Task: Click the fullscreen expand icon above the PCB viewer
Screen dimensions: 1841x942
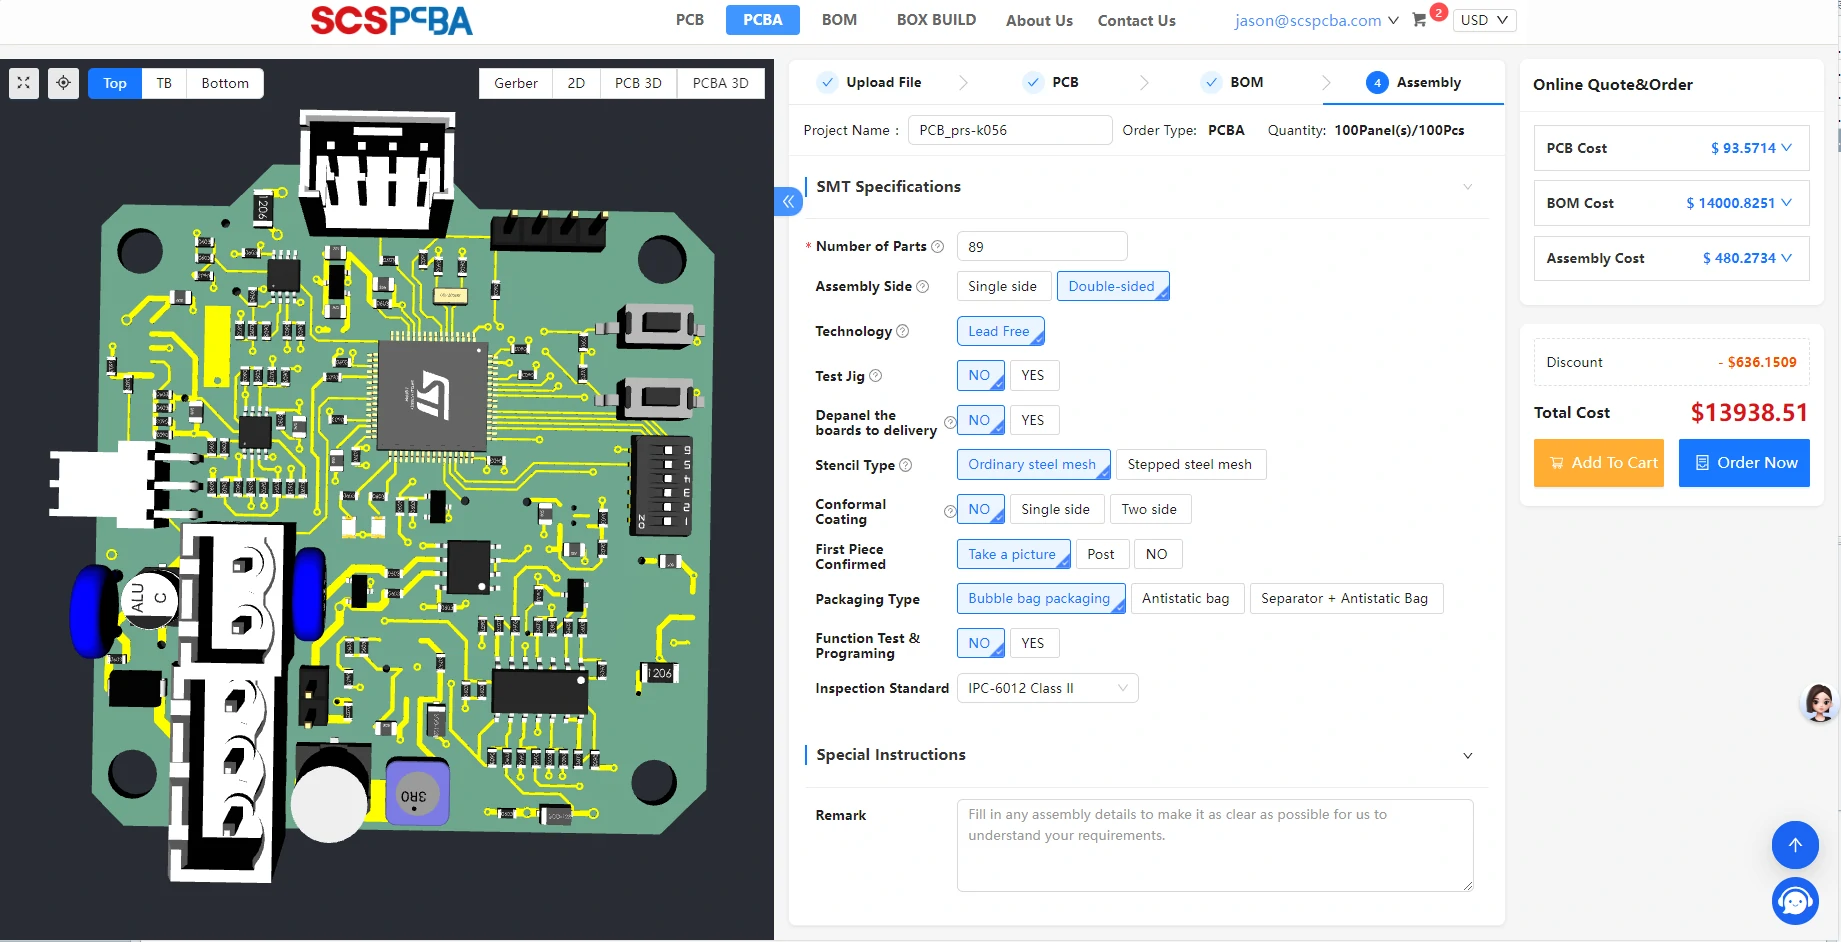Action: click(23, 83)
